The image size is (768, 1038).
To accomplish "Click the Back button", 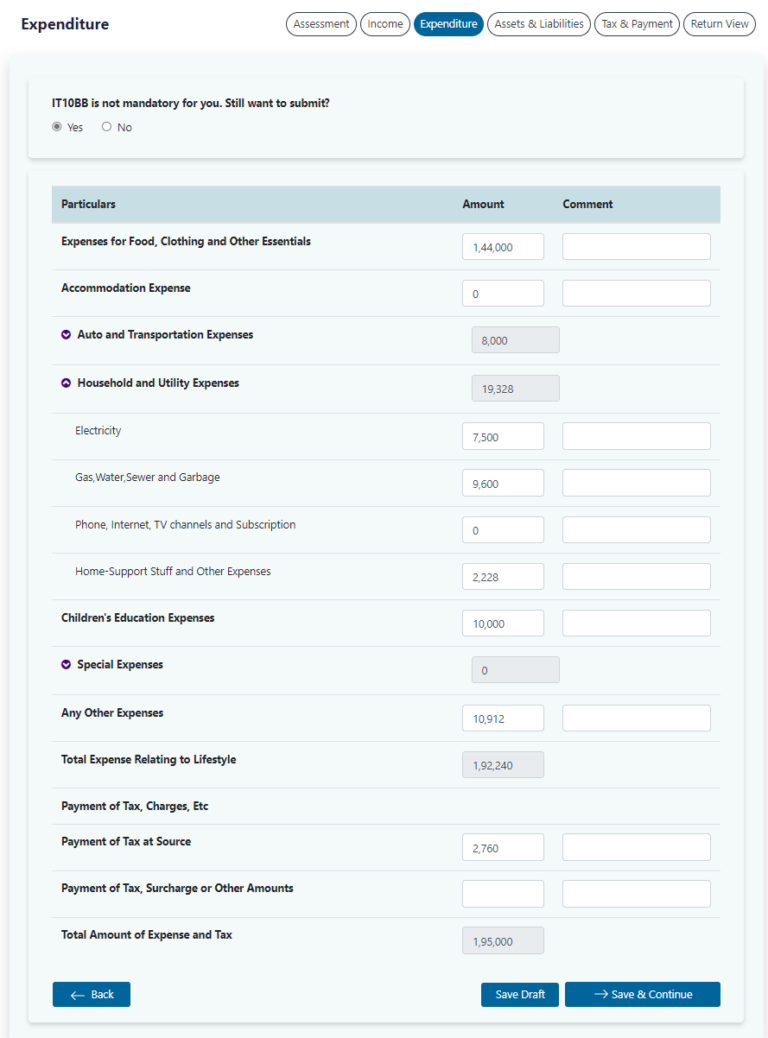I will pyautogui.click(x=91, y=994).
